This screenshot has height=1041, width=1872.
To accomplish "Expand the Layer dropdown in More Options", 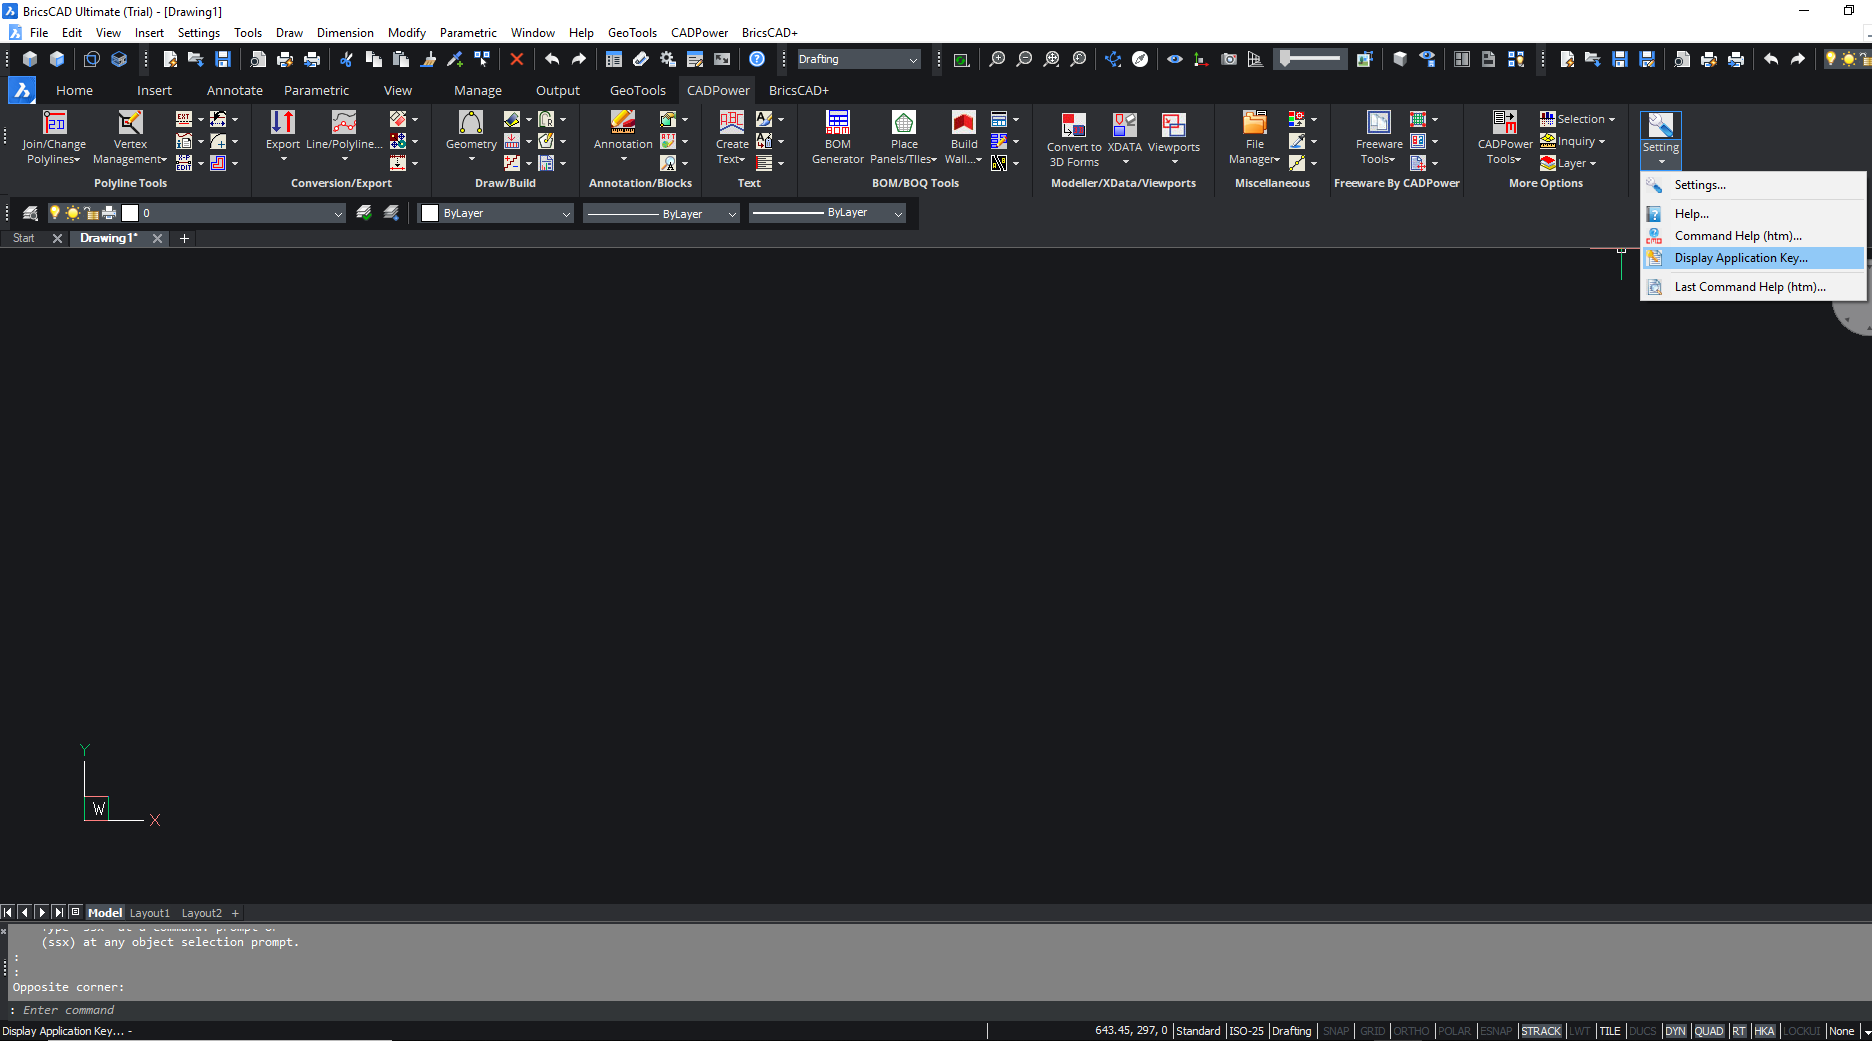I will 1569,163.
